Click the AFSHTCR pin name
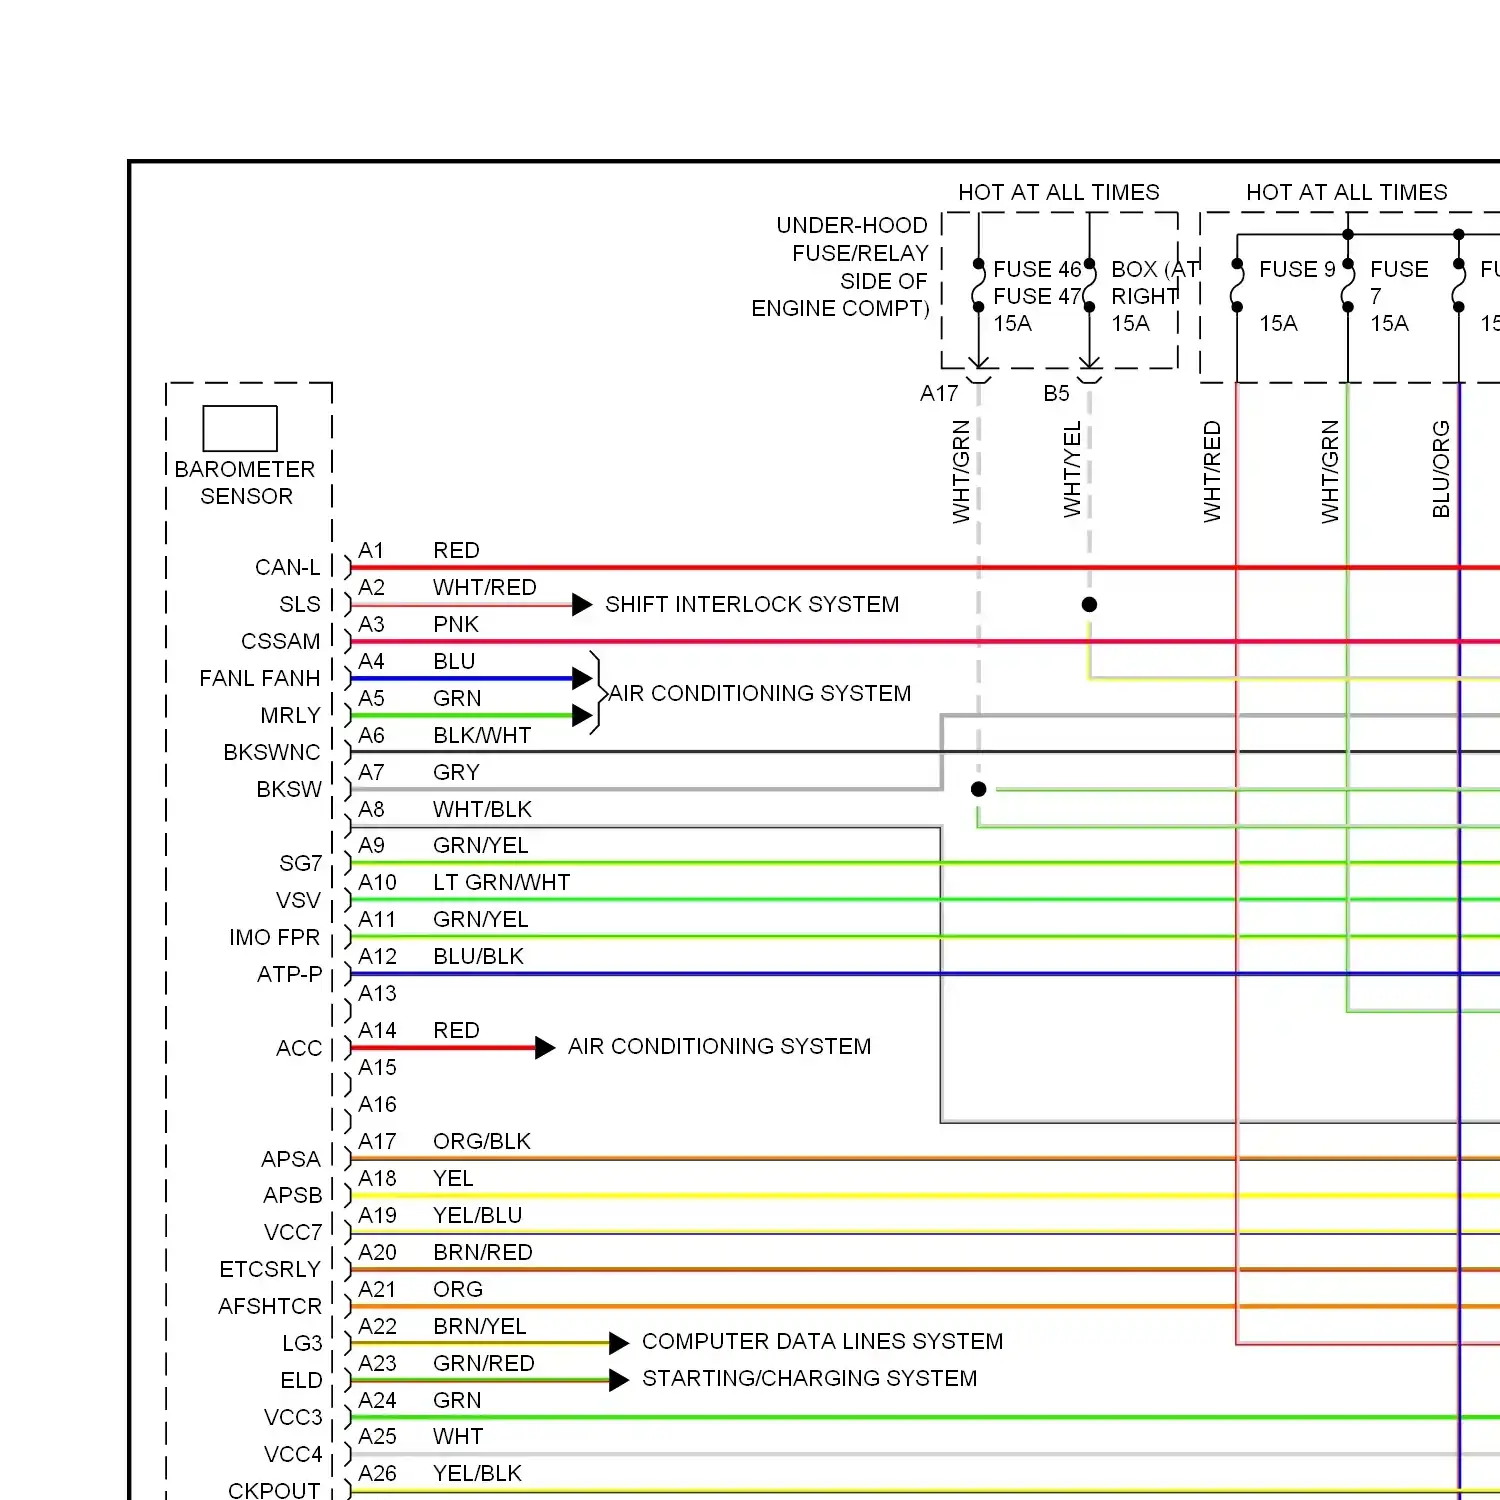The width and height of the screenshot is (1500, 1500). [270, 1306]
